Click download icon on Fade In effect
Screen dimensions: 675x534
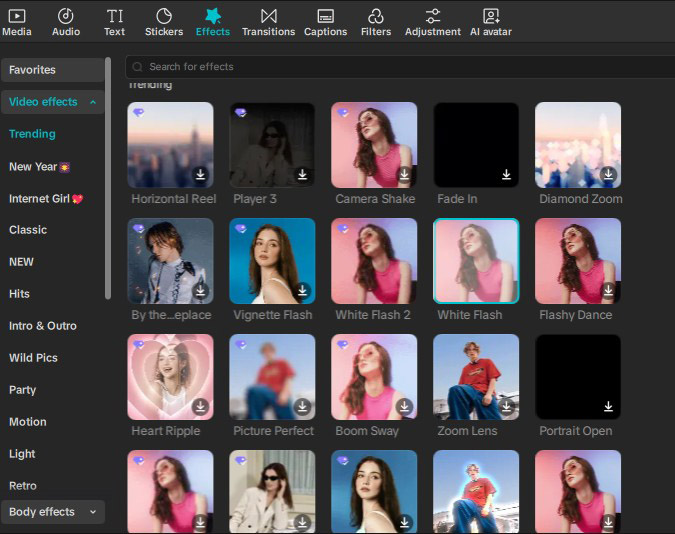[x=506, y=175]
